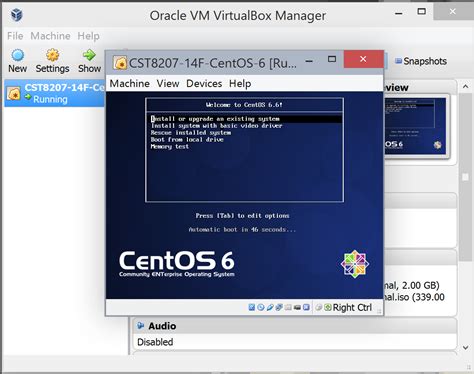Image resolution: width=474 pixels, height=374 pixels.
Task: Maximize the CentOS VM window
Action: pyautogui.click(x=332, y=59)
